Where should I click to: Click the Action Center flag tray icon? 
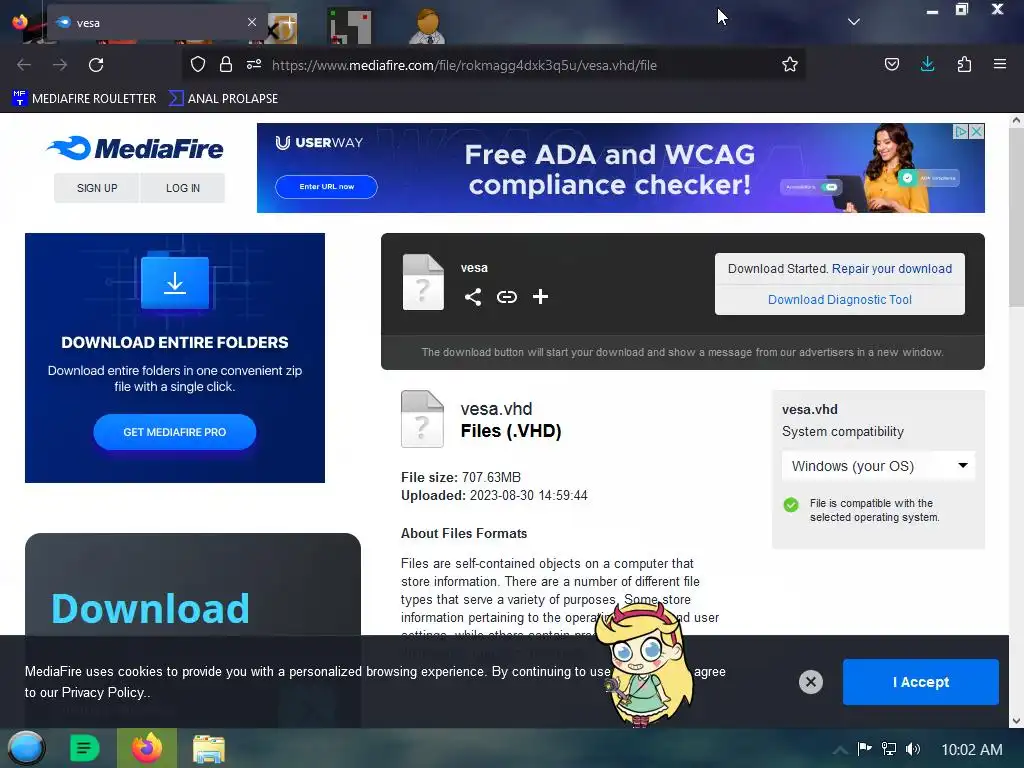[864, 749]
